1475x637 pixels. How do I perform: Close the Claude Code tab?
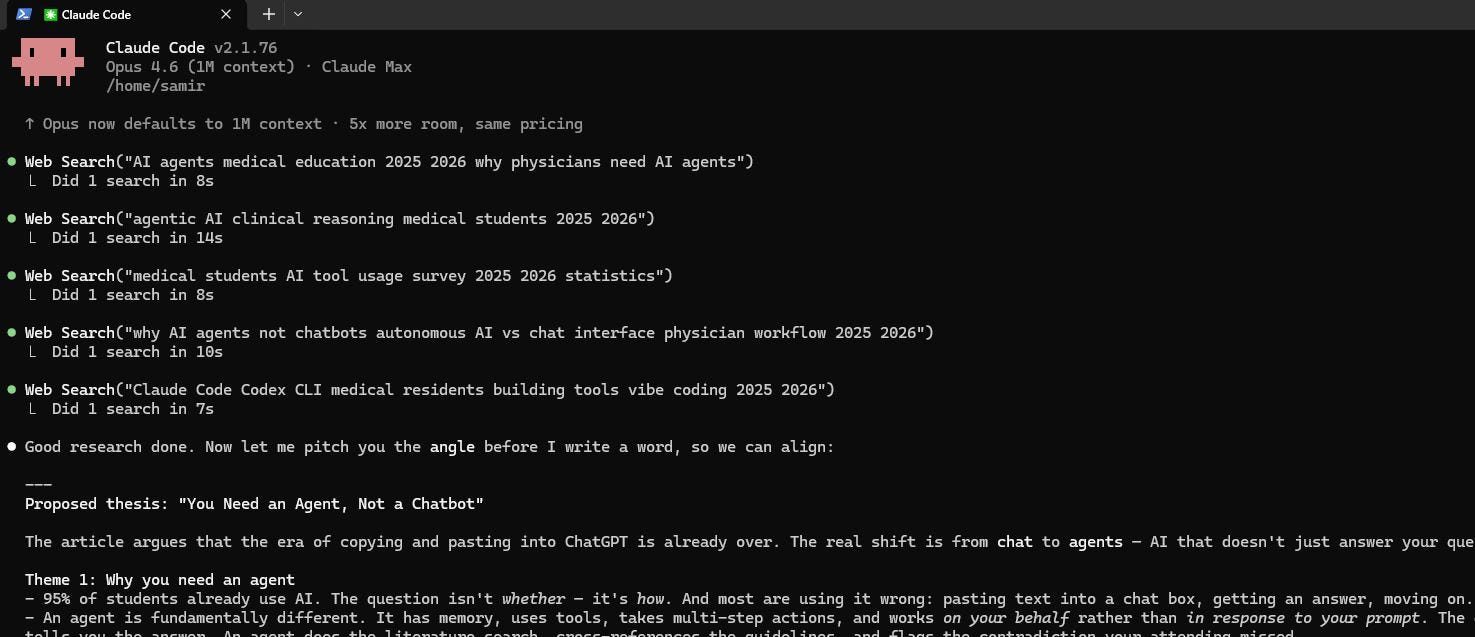pos(226,14)
